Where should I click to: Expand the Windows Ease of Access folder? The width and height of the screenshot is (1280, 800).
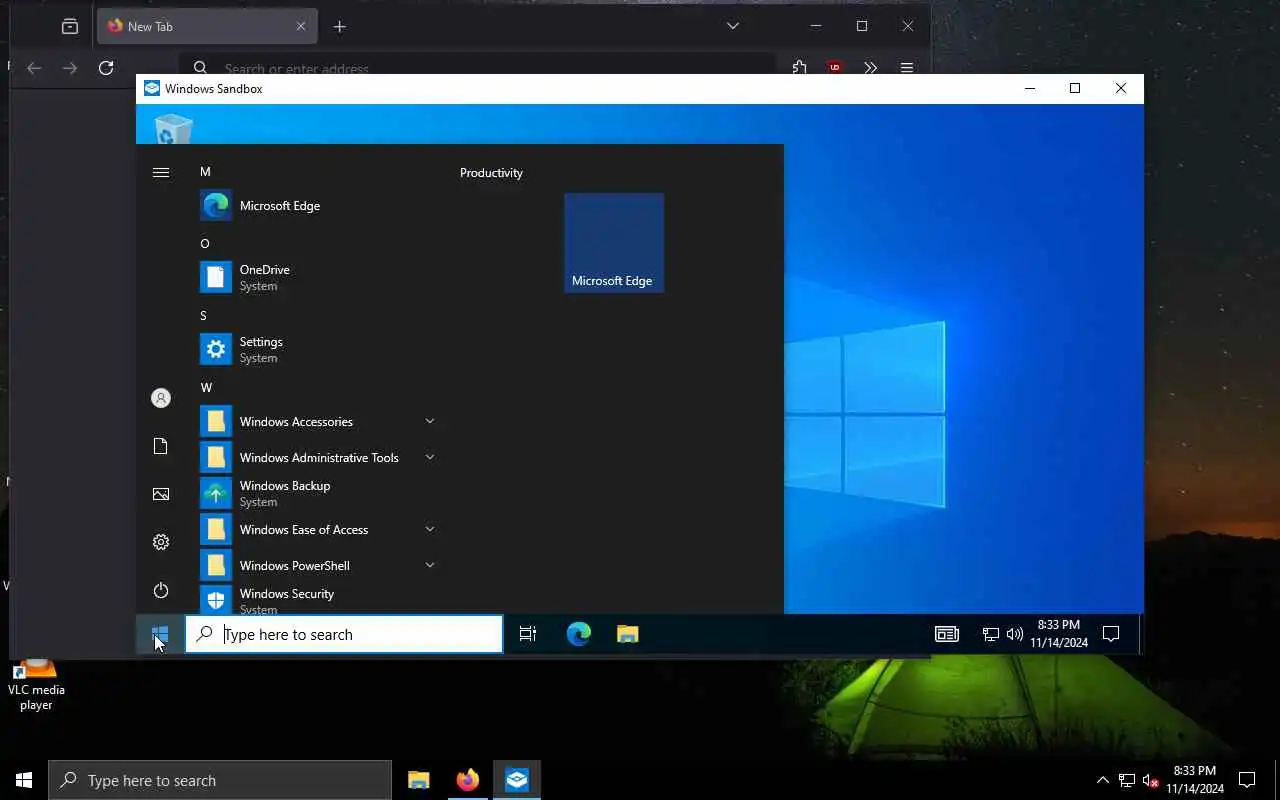(318, 529)
